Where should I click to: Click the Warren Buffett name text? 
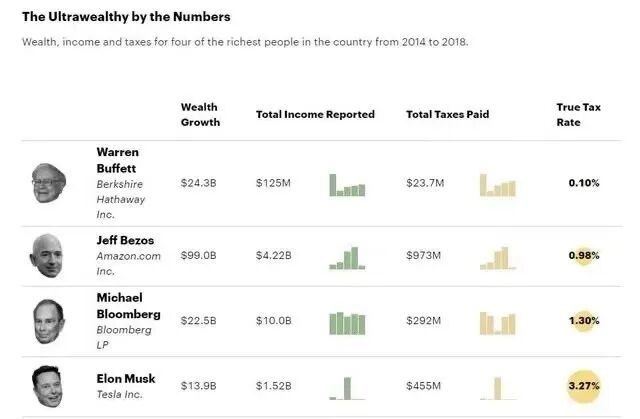[x=117, y=158]
